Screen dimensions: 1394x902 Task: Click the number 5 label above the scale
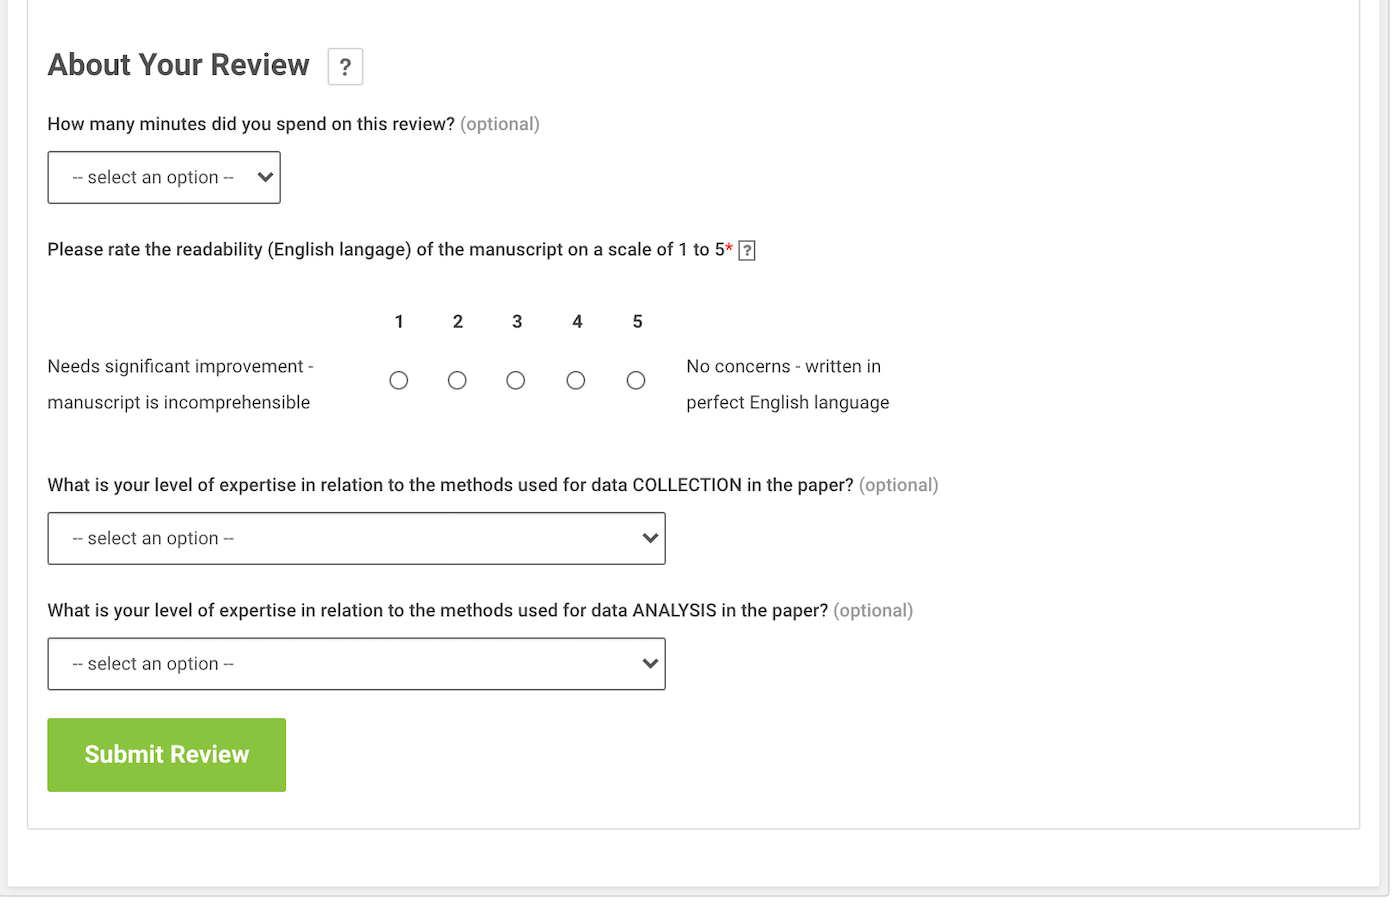(638, 322)
